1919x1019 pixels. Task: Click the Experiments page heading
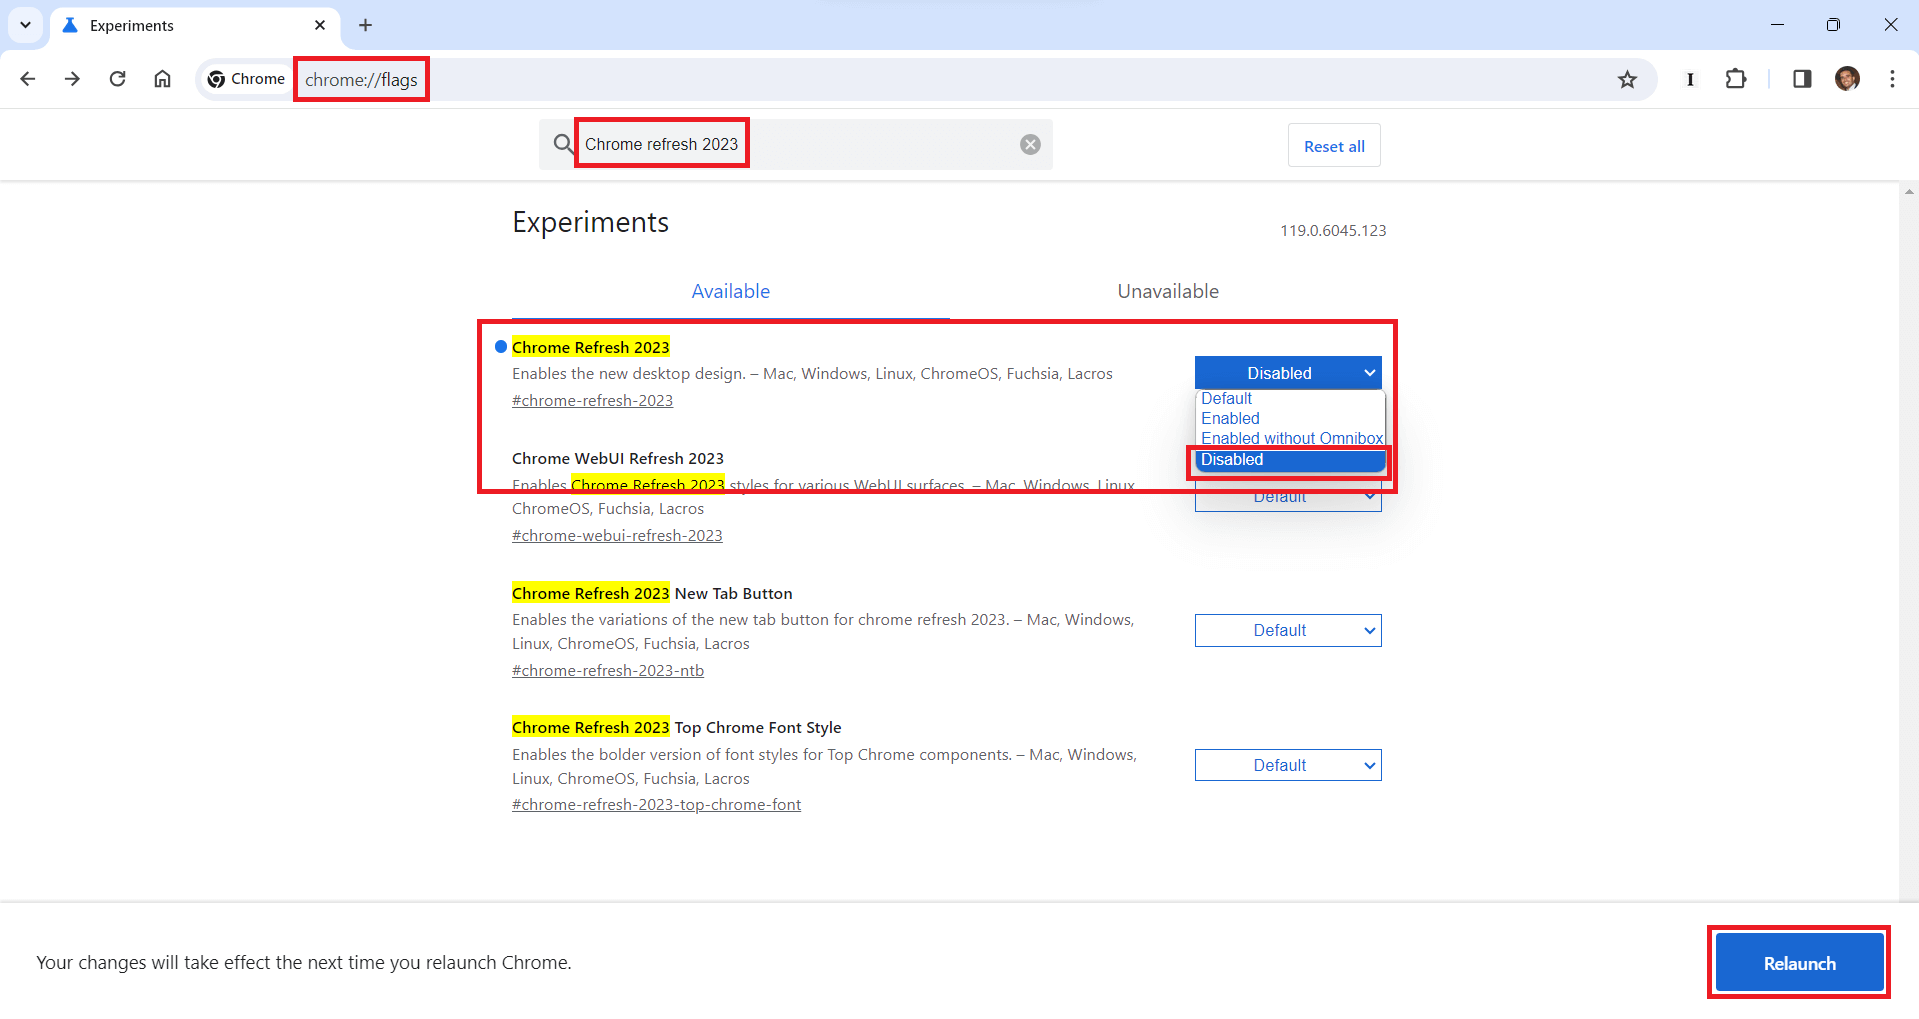[x=590, y=222]
